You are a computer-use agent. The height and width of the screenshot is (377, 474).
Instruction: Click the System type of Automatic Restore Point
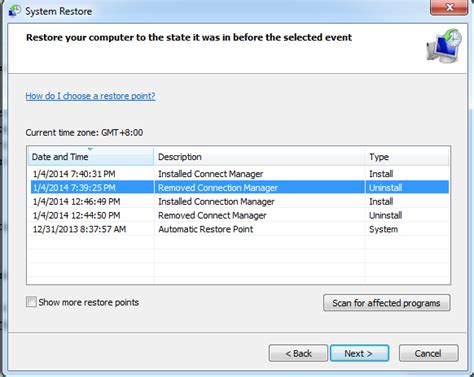point(383,229)
